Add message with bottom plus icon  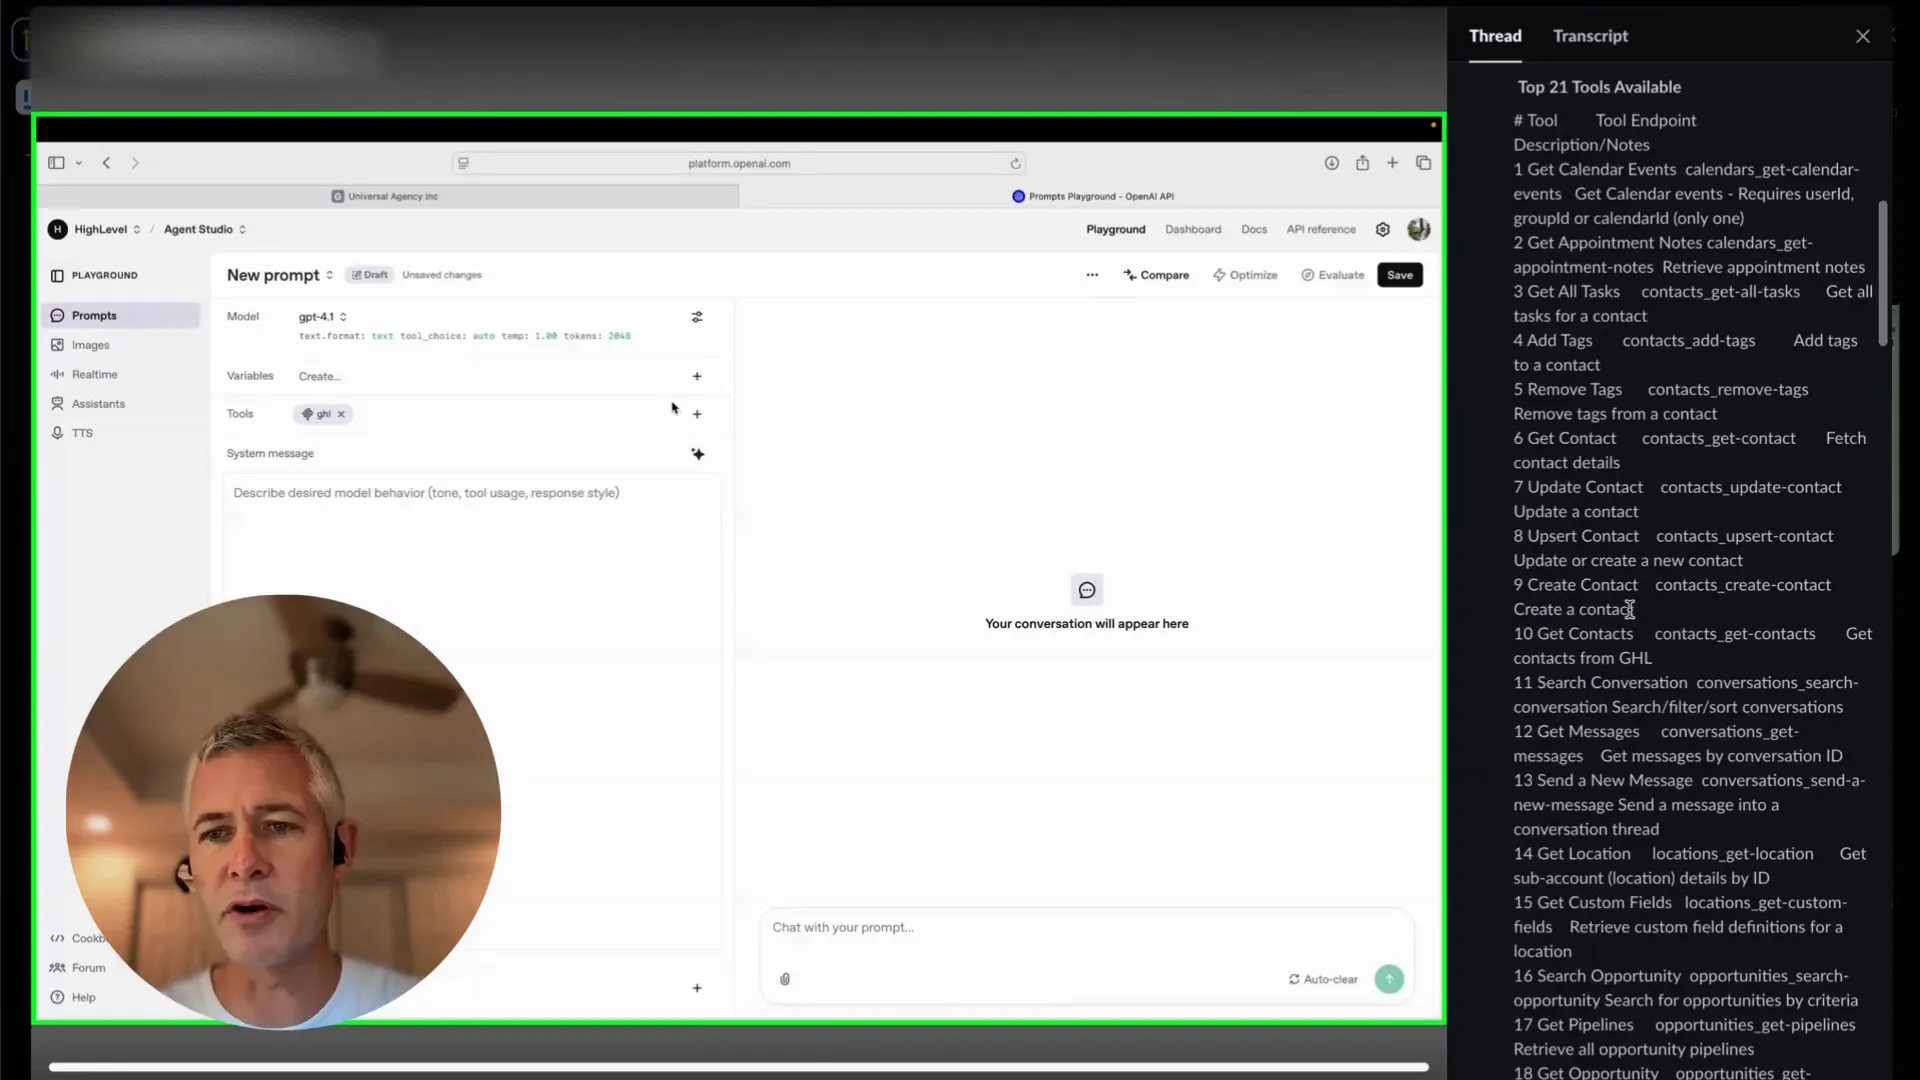[x=697, y=988]
